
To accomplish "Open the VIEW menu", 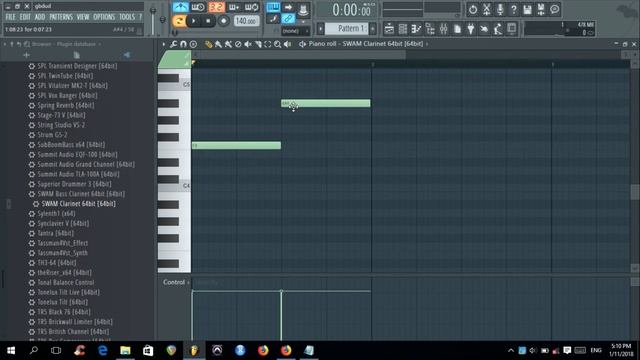I will (83, 17).
